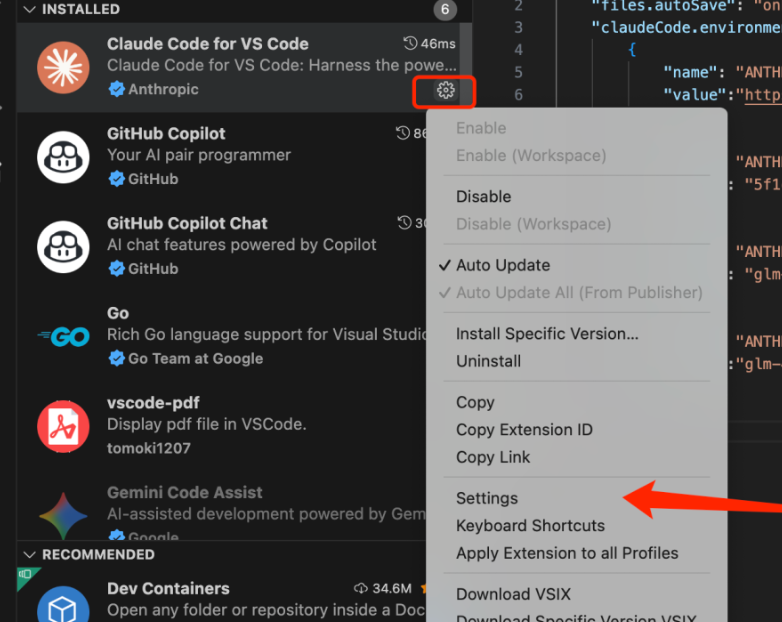Click the Go extension logo

[x=64, y=337]
